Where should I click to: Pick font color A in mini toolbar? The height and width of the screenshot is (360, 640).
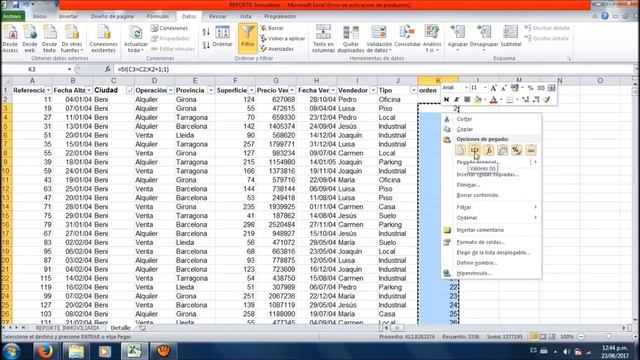(493, 99)
